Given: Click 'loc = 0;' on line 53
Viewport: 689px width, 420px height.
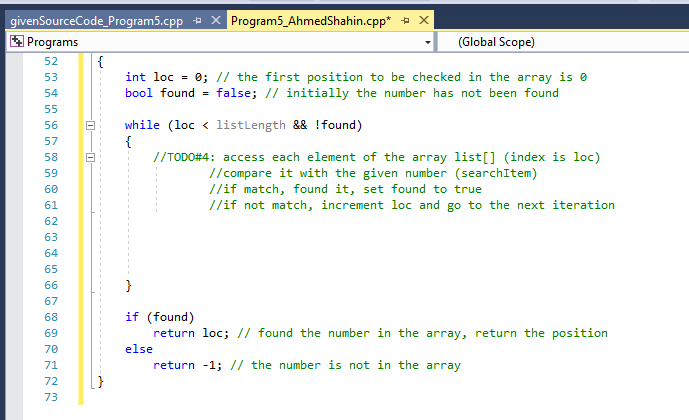Looking at the screenshot, I should pos(181,77).
